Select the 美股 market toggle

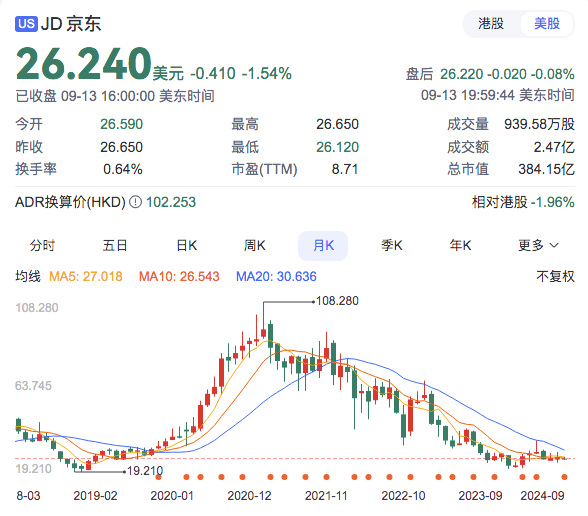coord(547,24)
